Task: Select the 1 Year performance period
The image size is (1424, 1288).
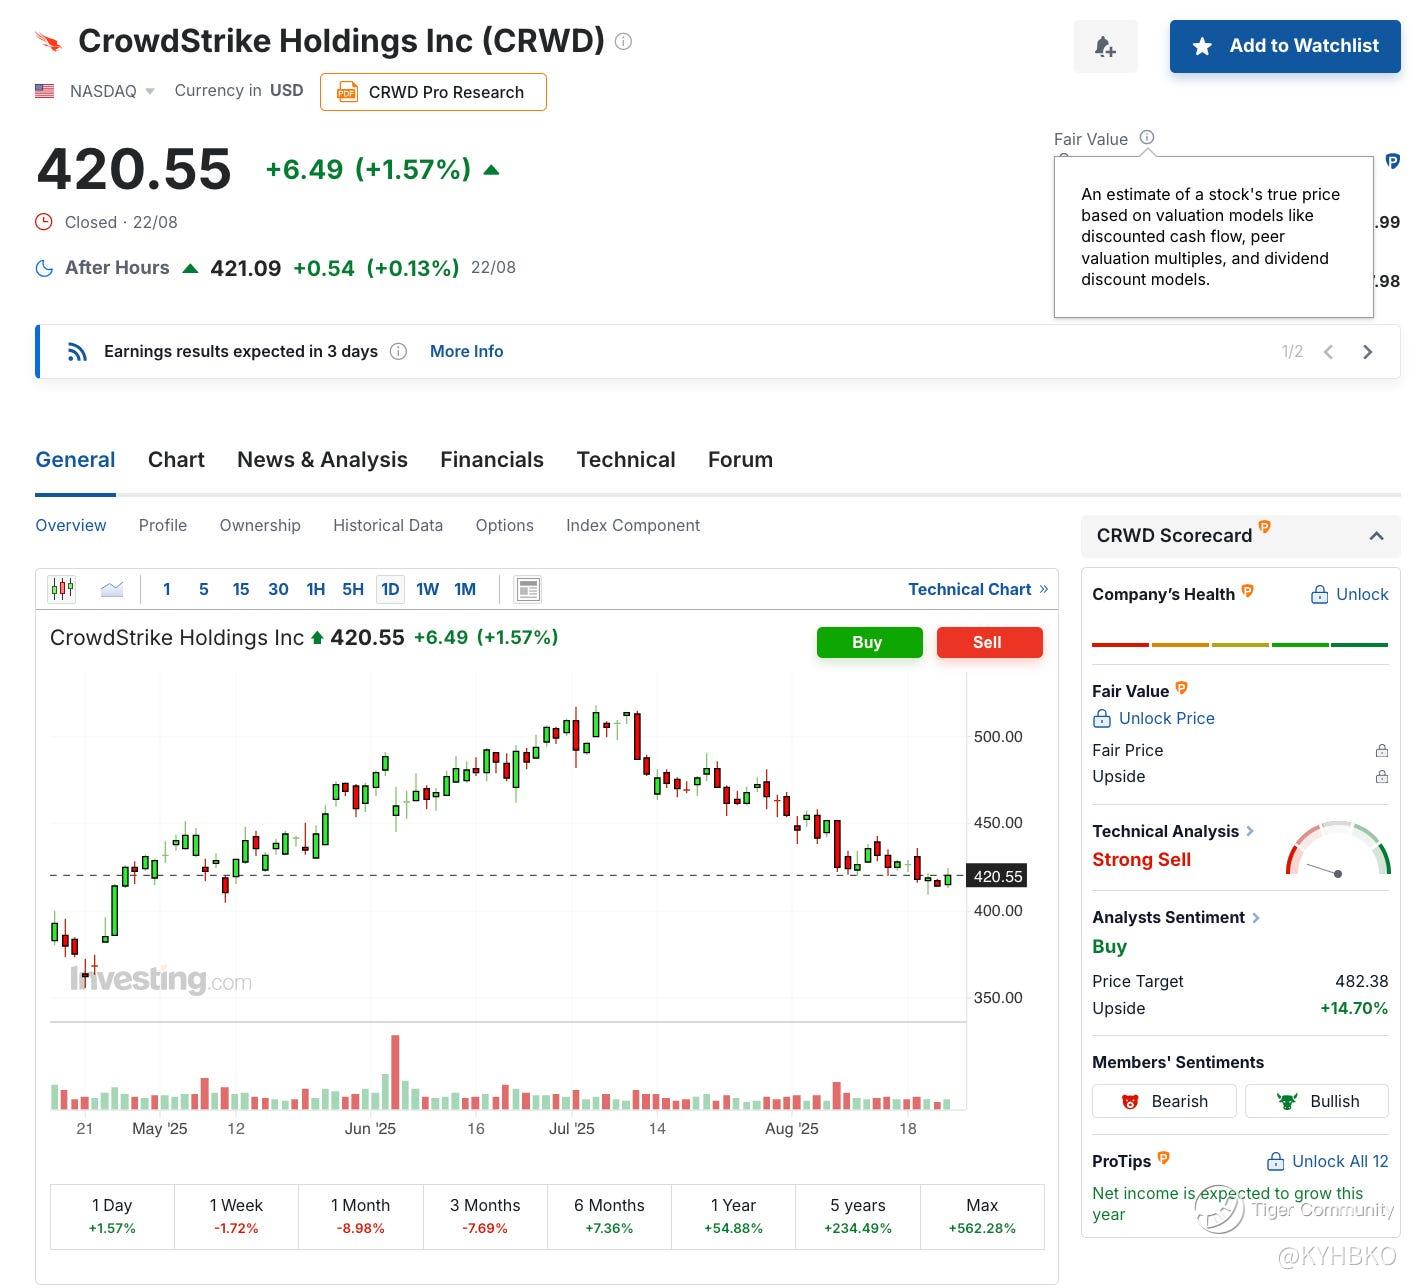Action: [734, 1216]
